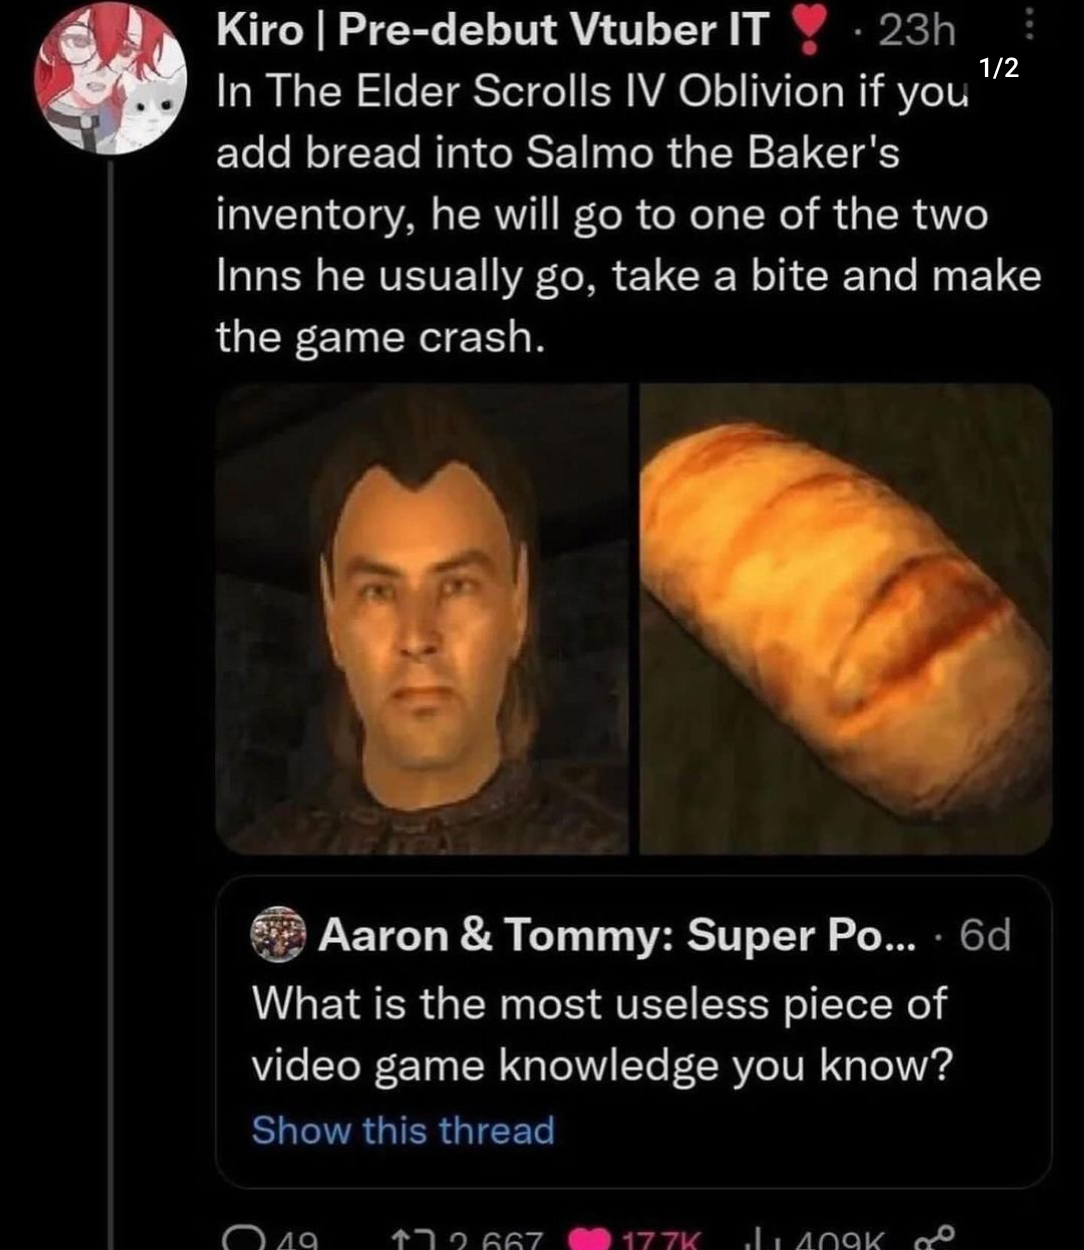Open the bread loaf image

(845, 619)
